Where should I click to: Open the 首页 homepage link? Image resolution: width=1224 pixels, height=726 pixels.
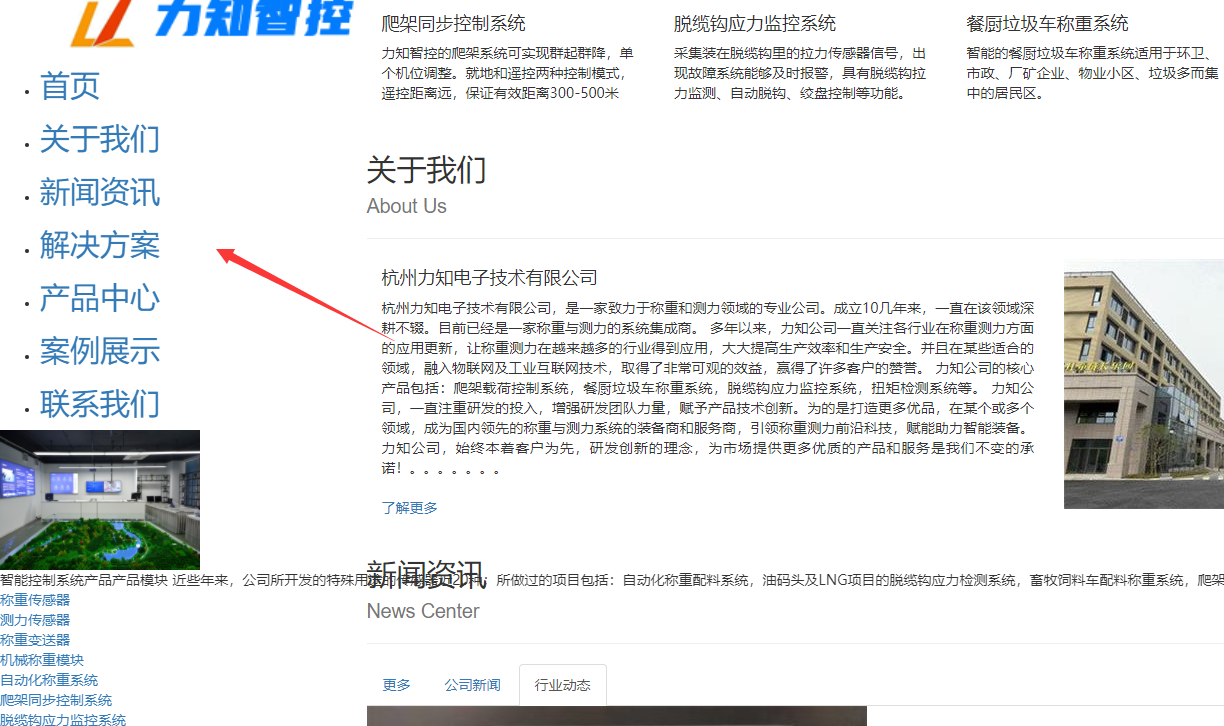click(x=68, y=87)
